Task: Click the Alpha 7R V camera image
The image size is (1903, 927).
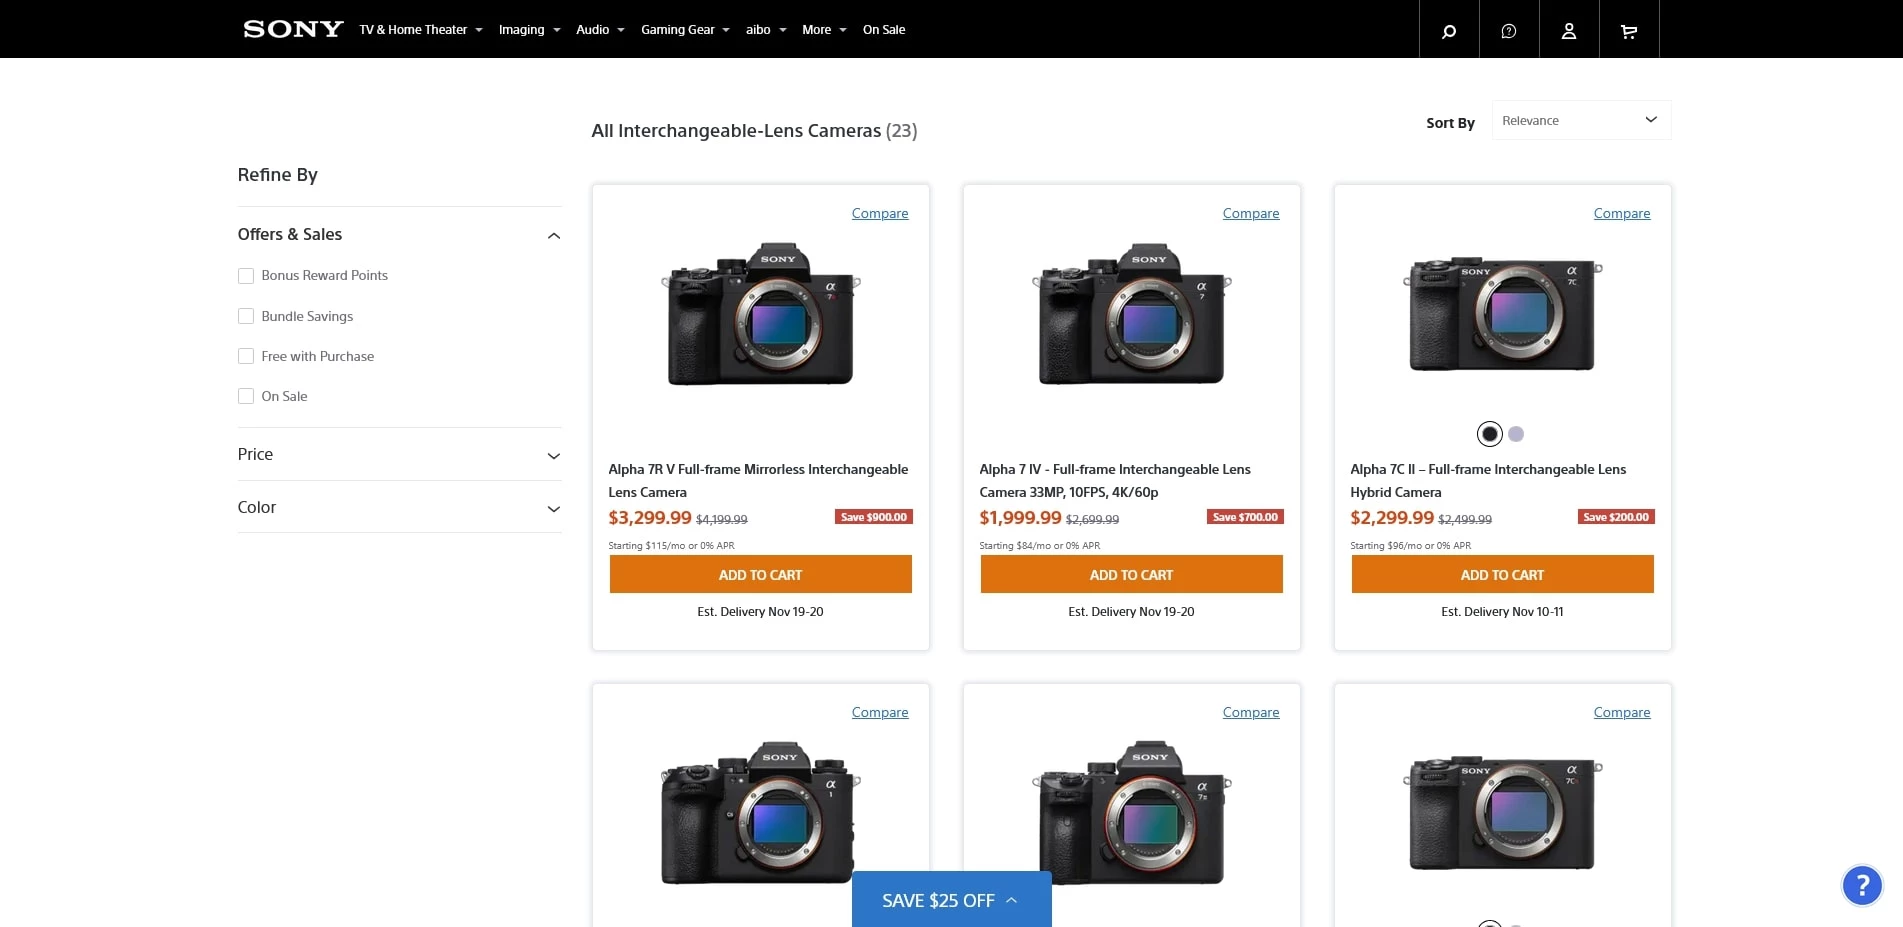Action: pyautogui.click(x=760, y=314)
